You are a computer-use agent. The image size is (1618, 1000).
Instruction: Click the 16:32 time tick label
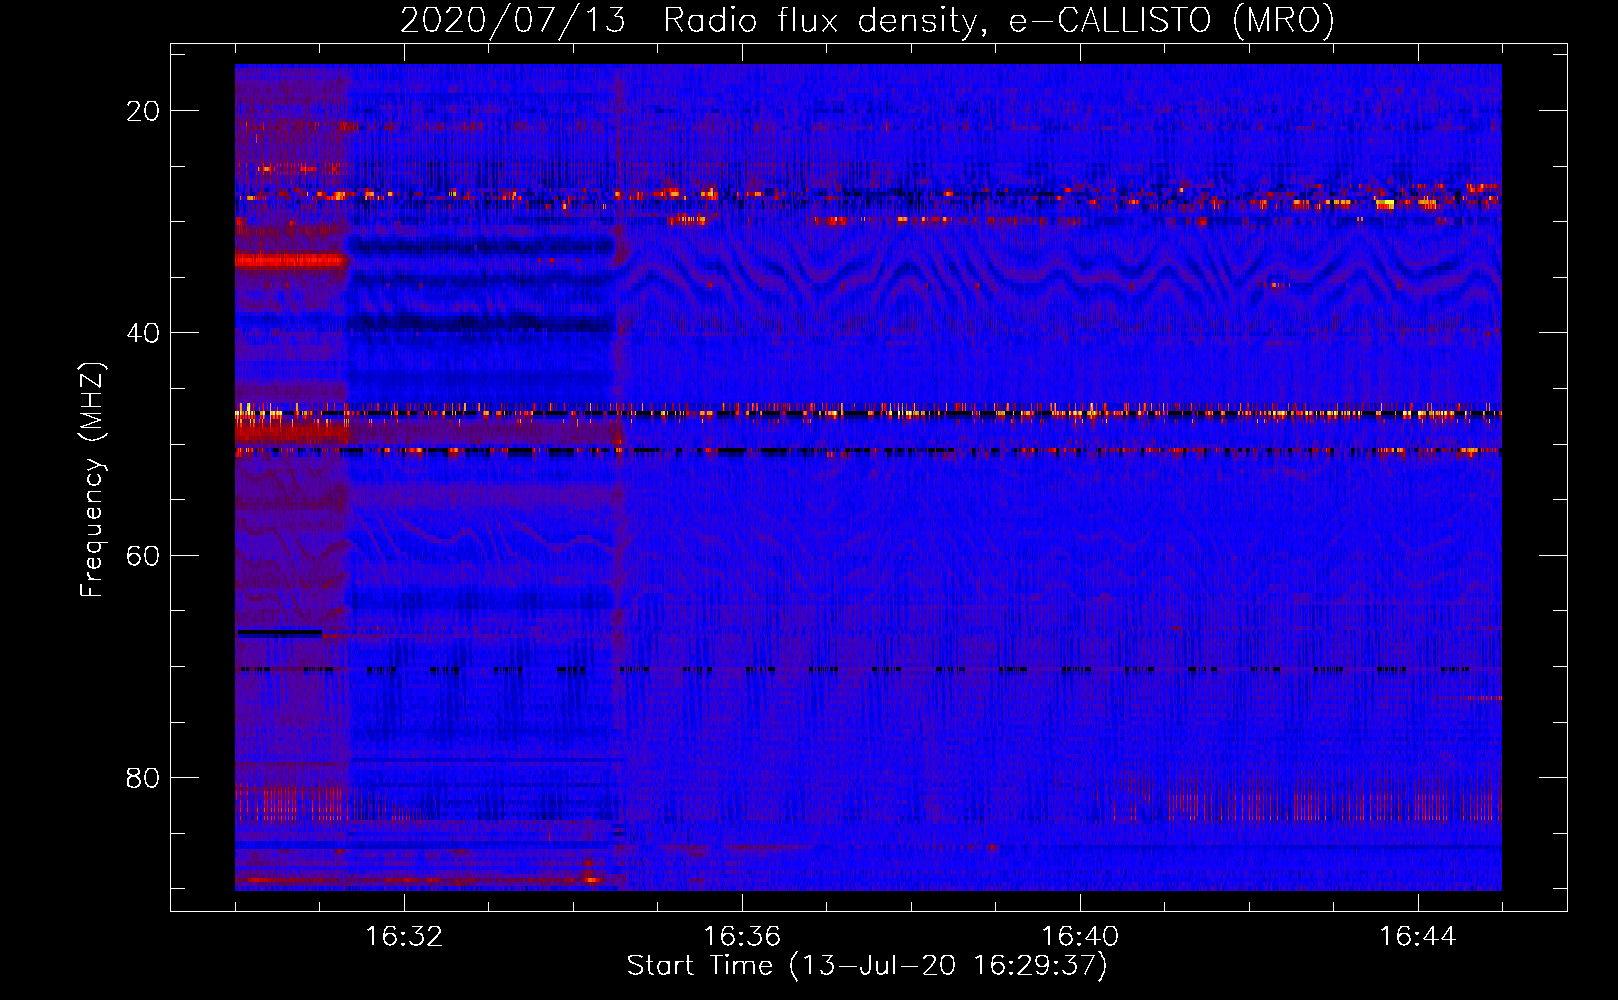click(404, 937)
